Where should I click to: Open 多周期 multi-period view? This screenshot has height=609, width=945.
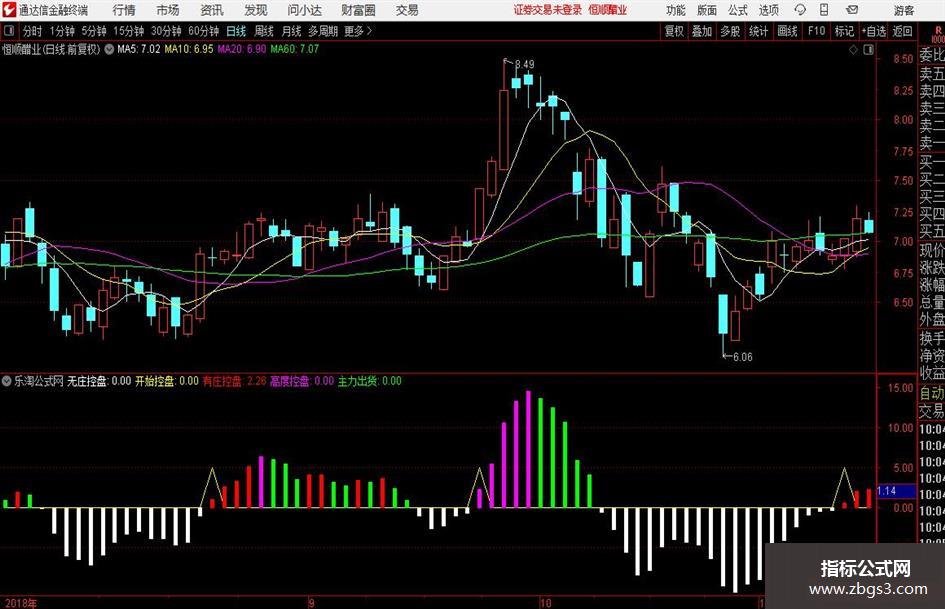323,31
